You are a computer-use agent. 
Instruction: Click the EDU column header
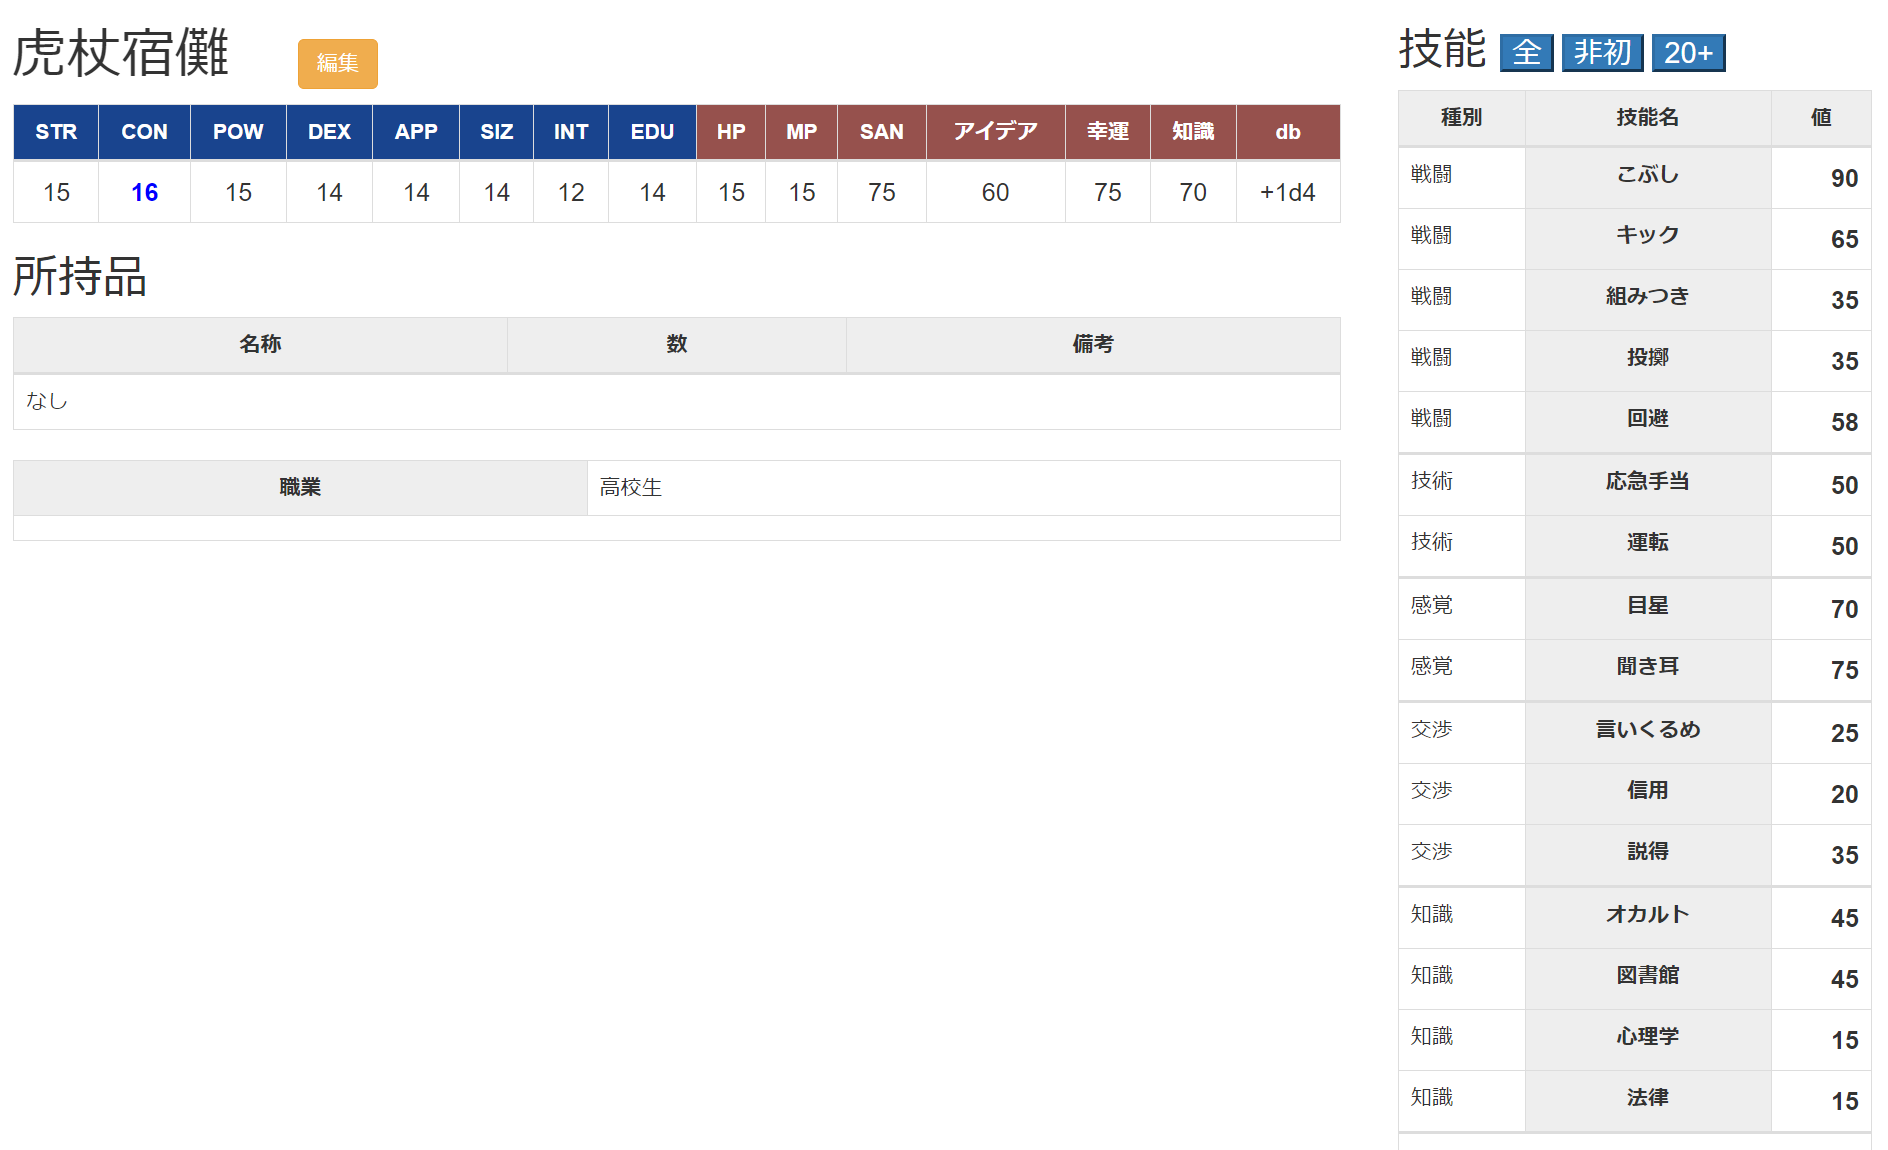(652, 132)
